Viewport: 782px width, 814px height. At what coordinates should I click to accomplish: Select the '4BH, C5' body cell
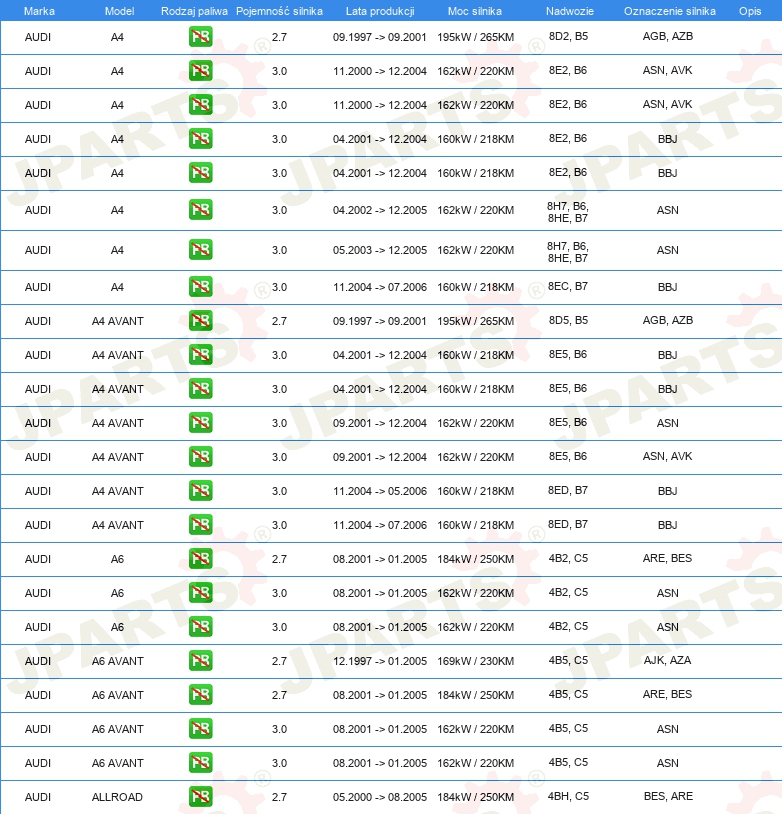(x=568, y=796)
